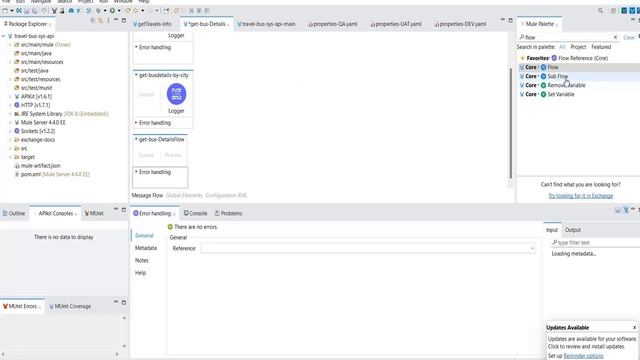Maximize the editor area
Image resolution: width=640 pixels, height=360 pixels.
pos(510,20)
